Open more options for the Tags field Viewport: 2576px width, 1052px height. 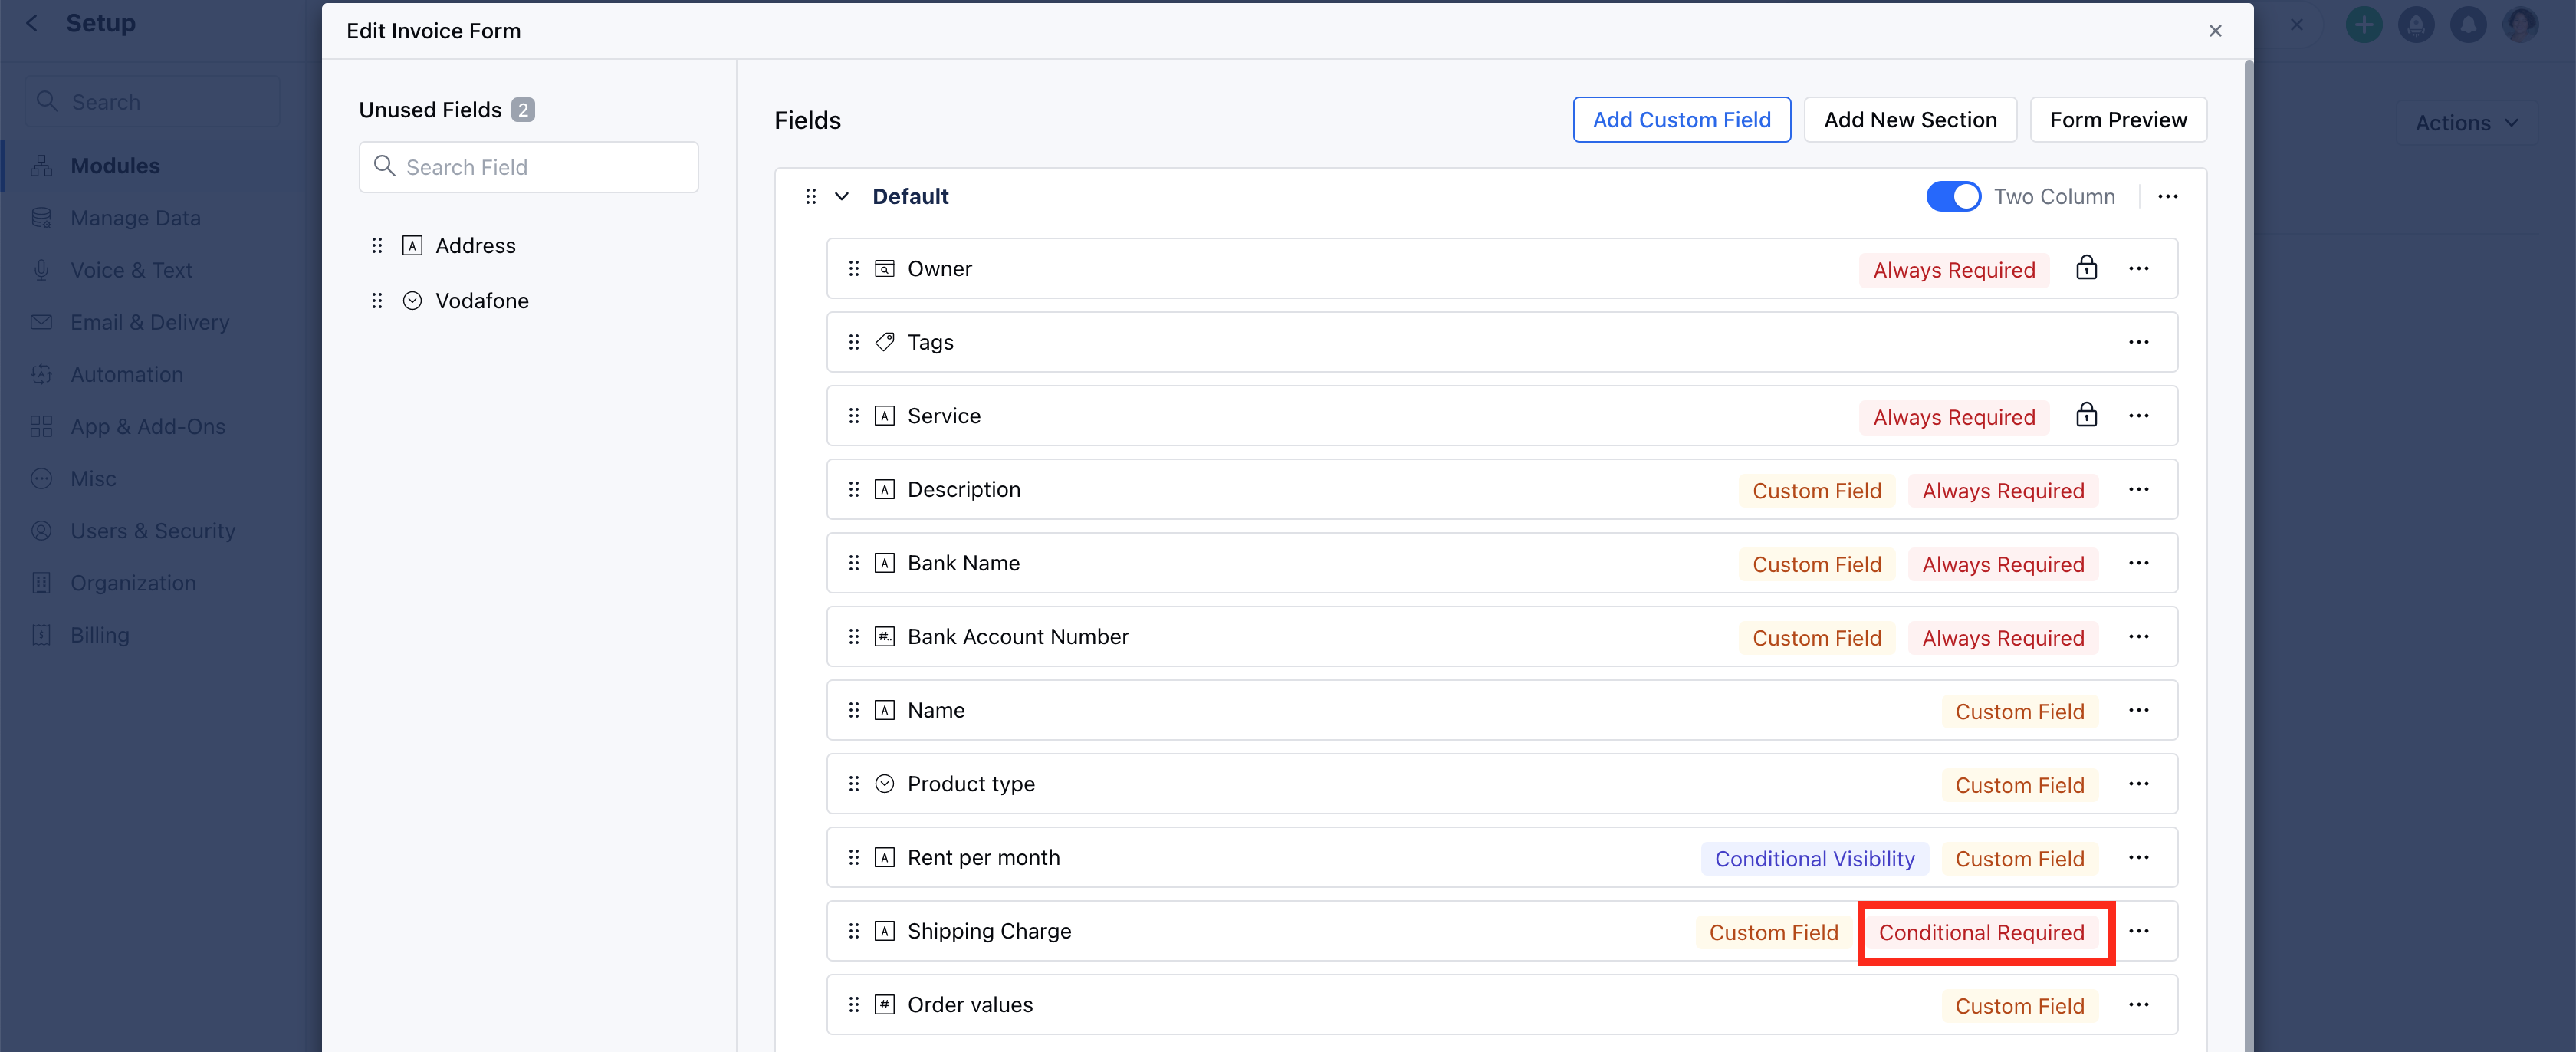(2138, 342)
